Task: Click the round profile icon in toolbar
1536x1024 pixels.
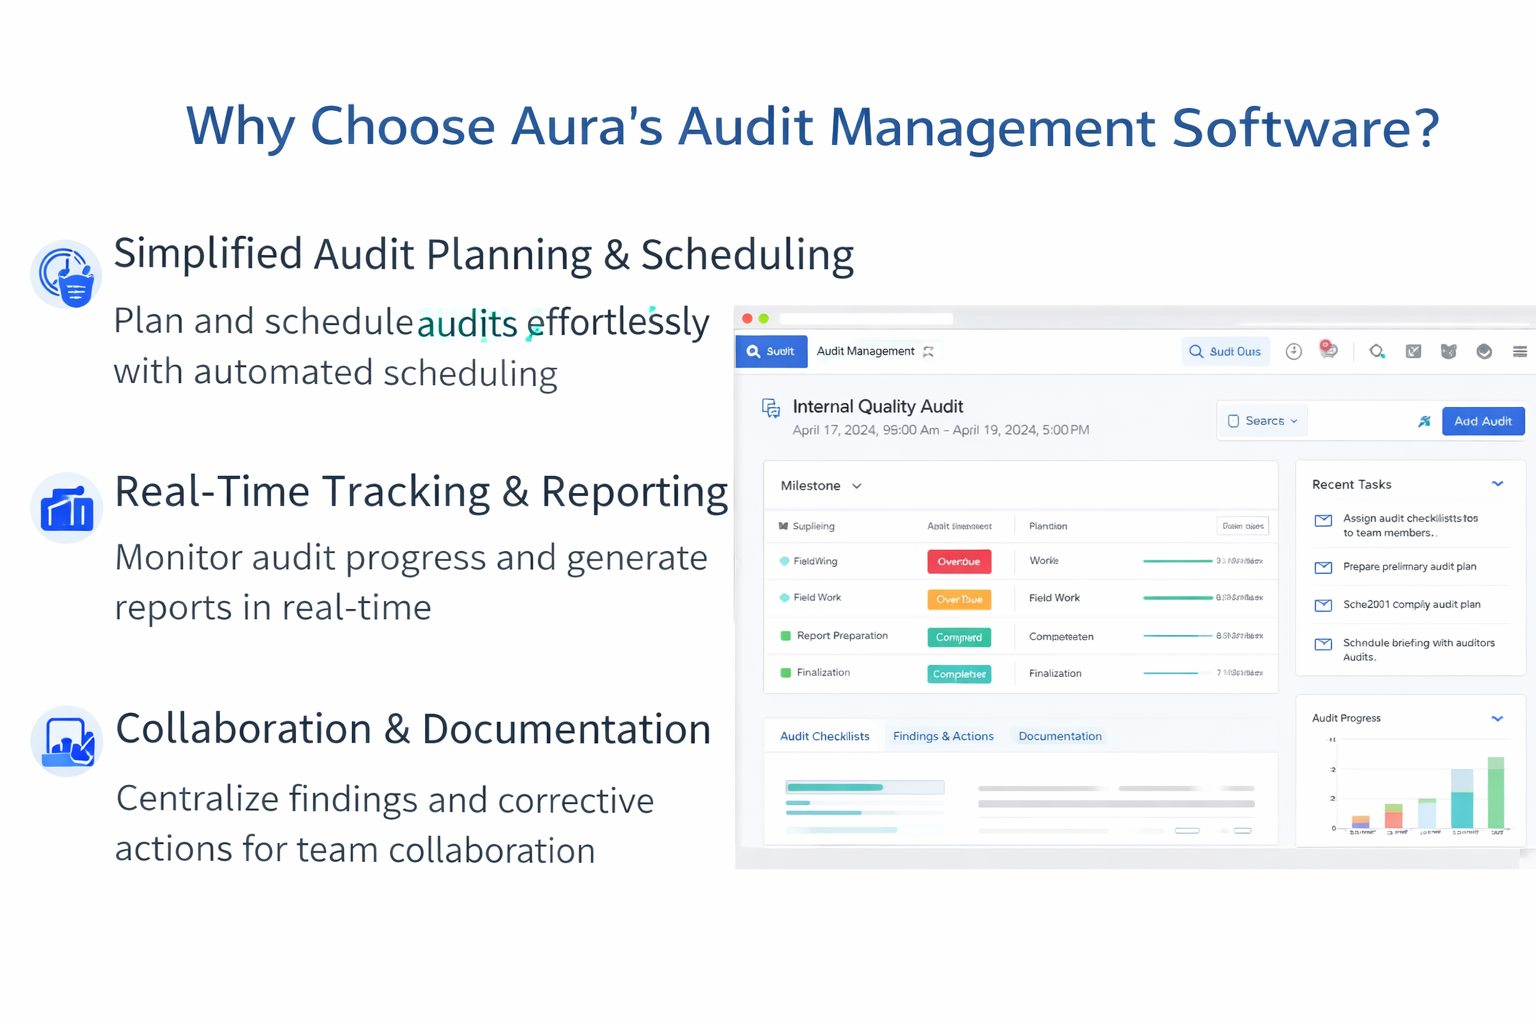Action: pos(1484,351)
